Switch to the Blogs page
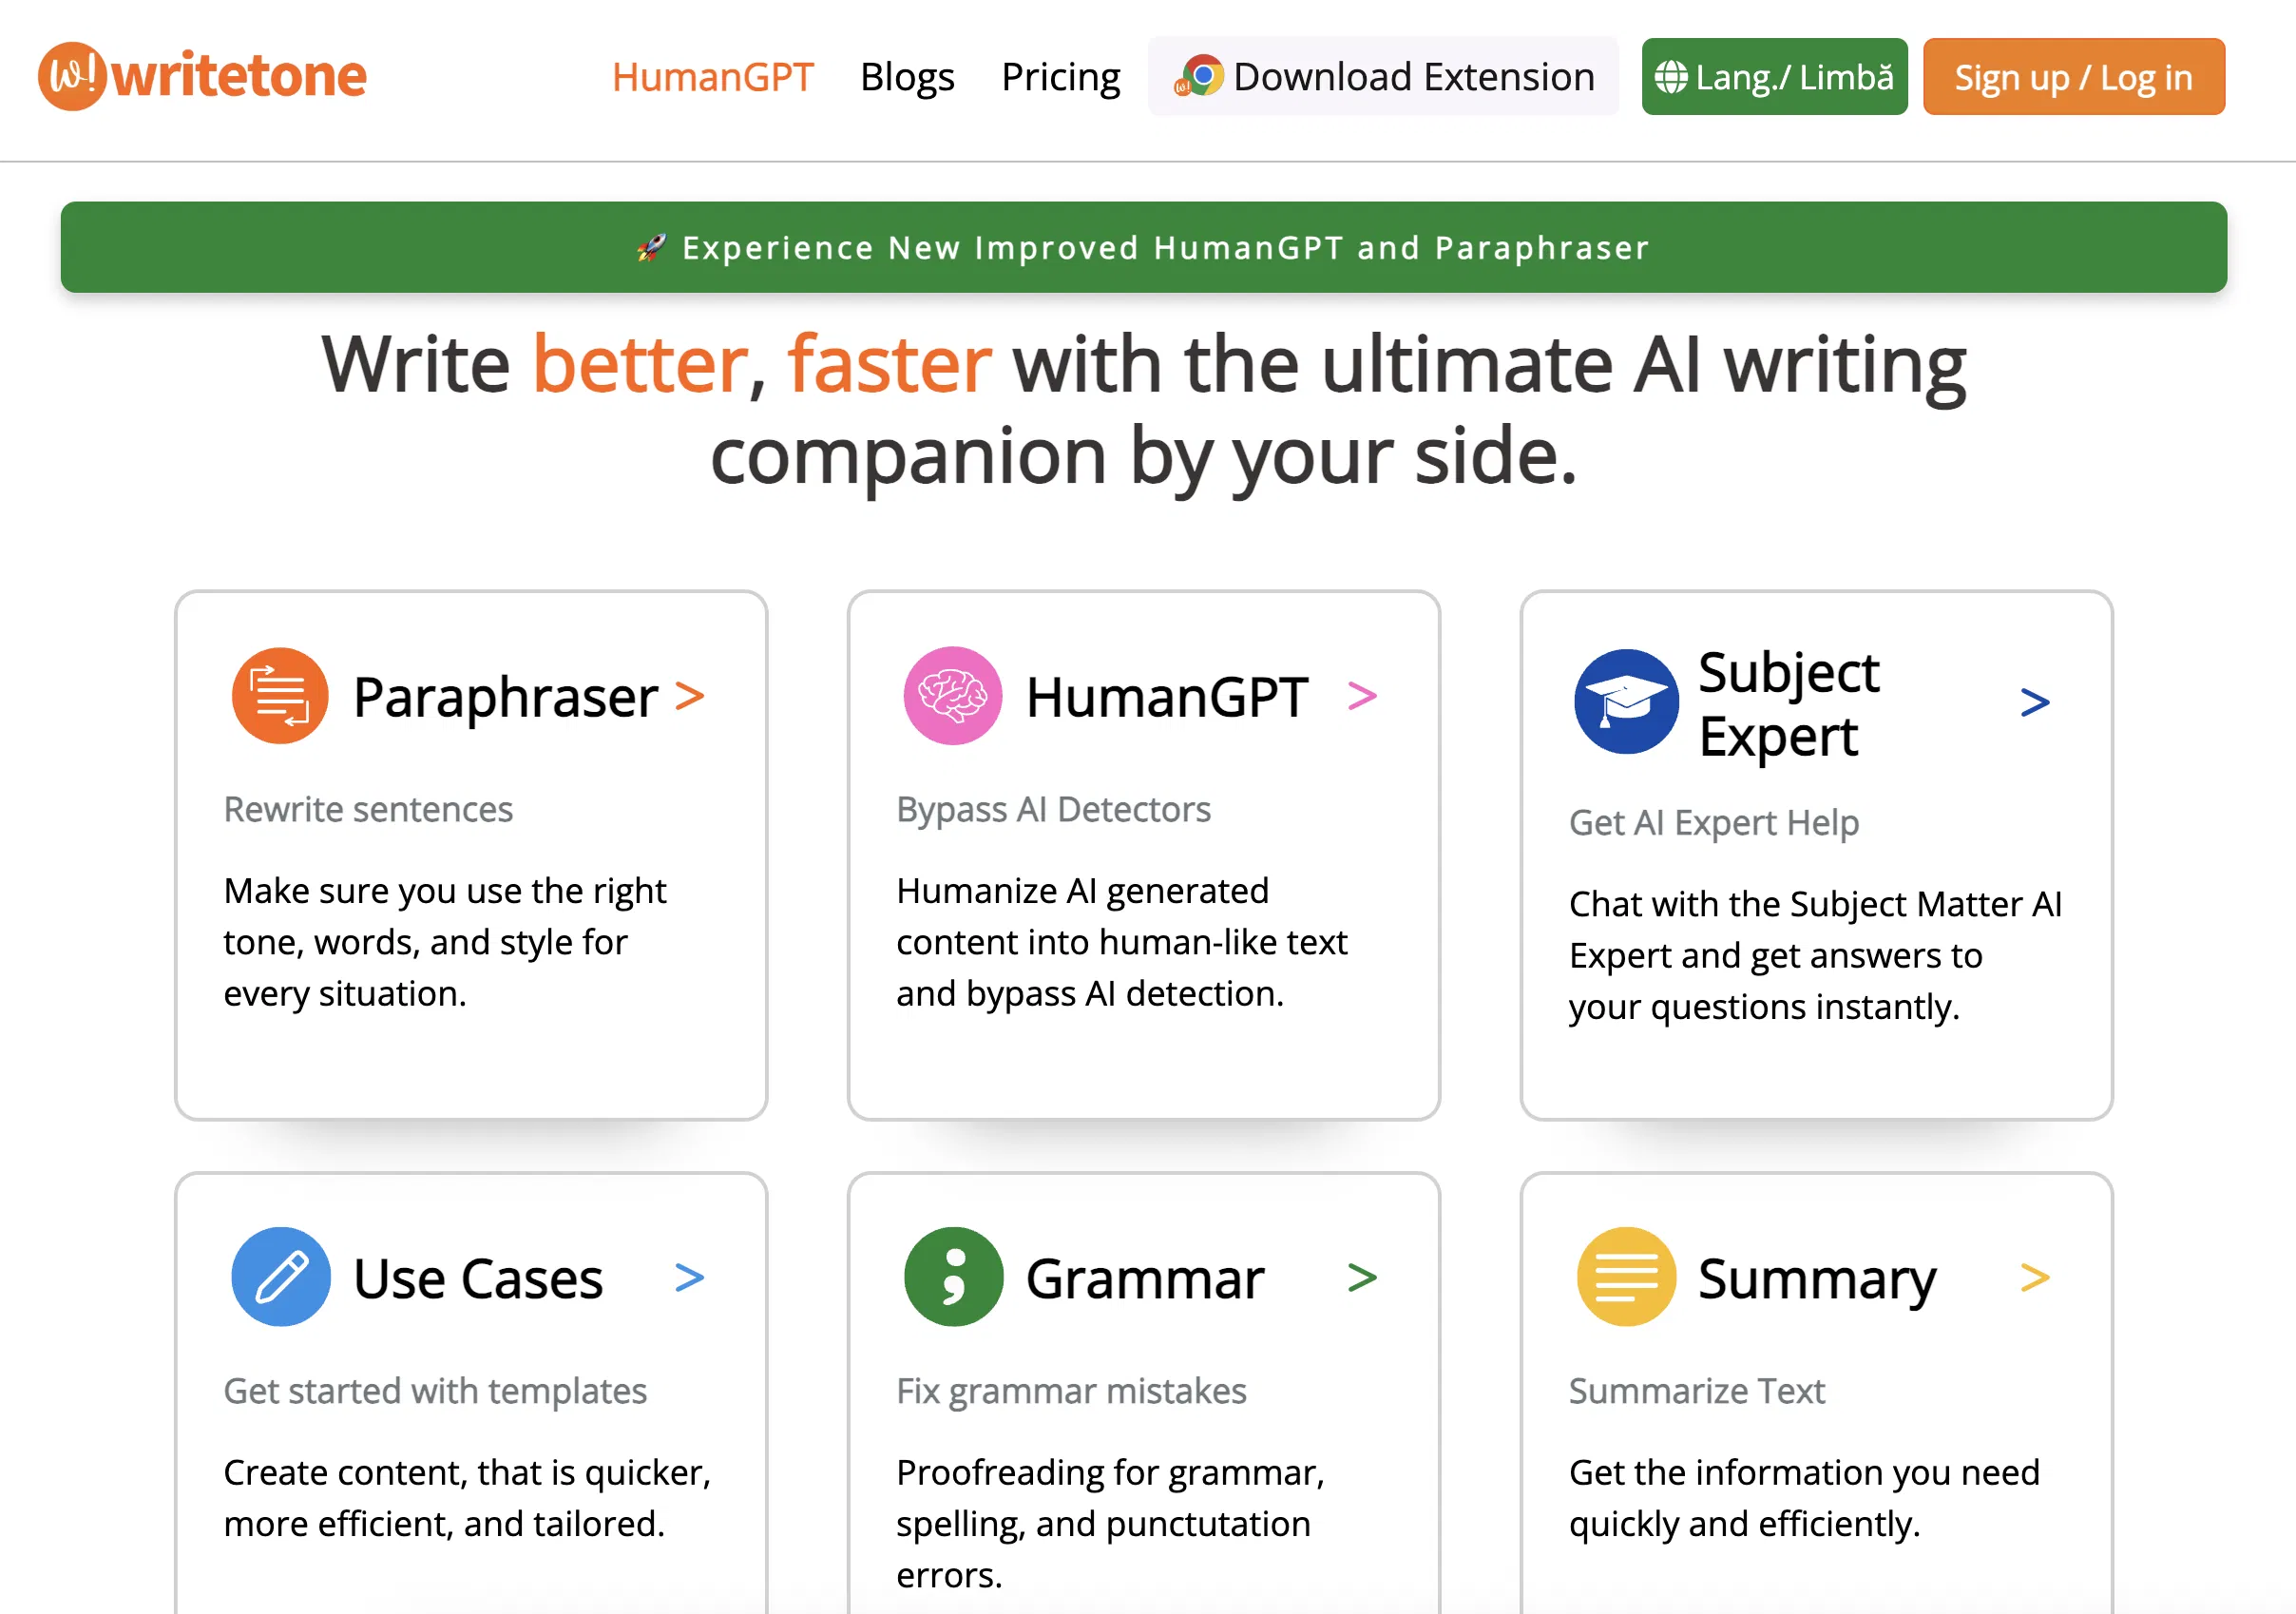Viewport: 2296px width, 1614px height. pyautogui.click(x=906, y=77)
